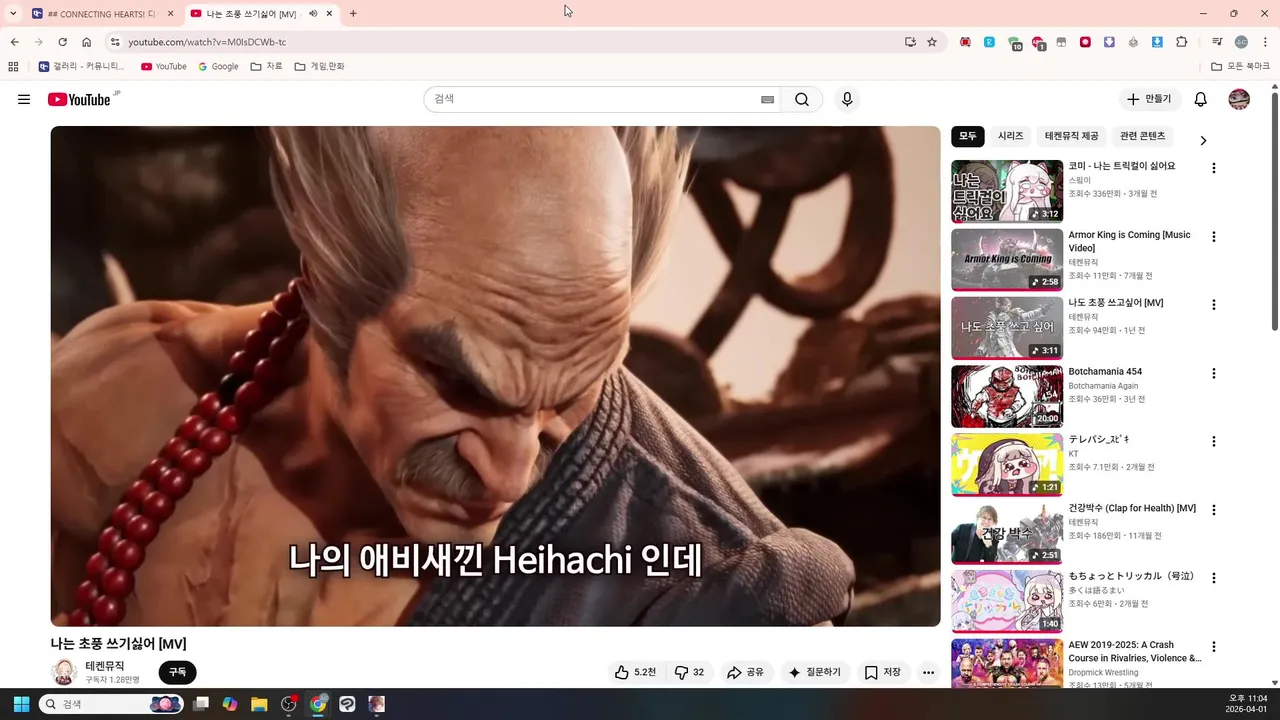Open the 모든 북마크 folder
The image size is (1280, 720).
[x=1240, y=66]
